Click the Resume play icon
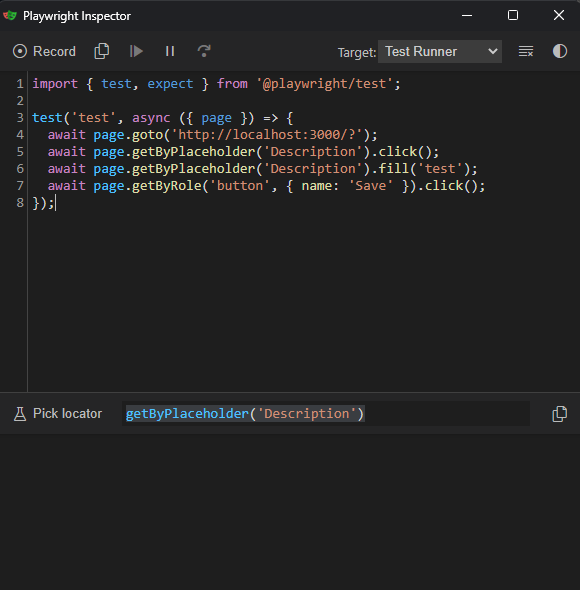This screenshot has height=590, width=580. pos(136,51)
